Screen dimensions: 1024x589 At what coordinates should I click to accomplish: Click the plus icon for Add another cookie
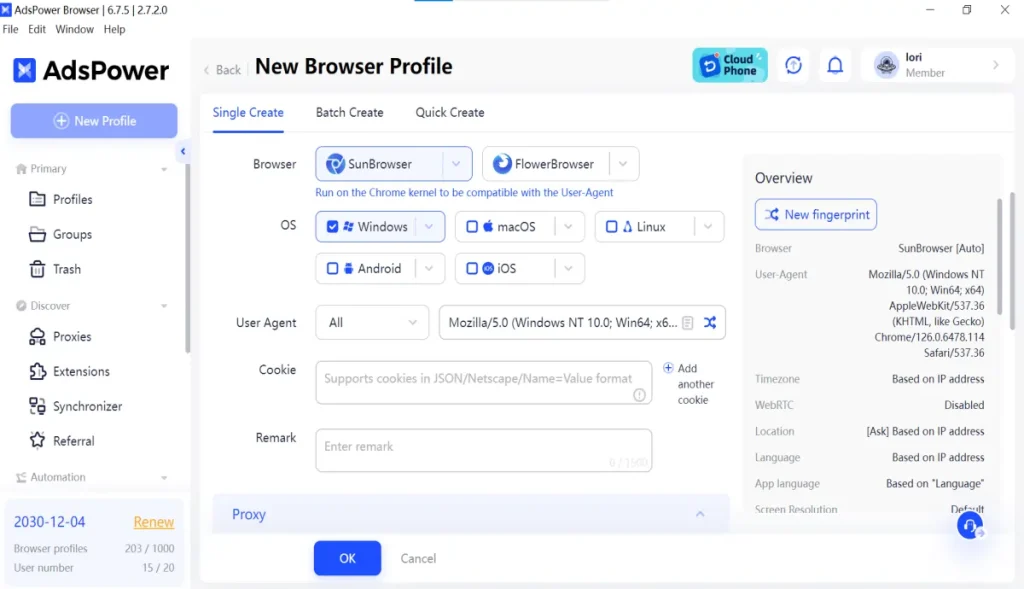[x=668, y=368]
